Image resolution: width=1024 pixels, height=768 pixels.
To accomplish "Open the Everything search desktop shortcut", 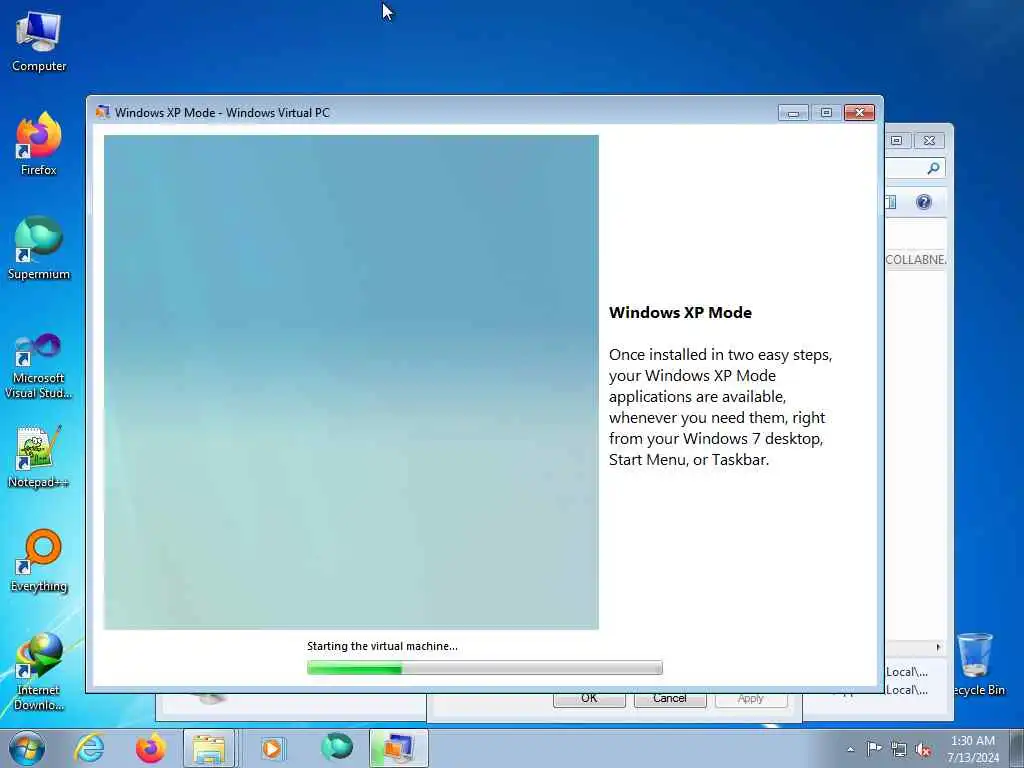I will click(39, 560).
